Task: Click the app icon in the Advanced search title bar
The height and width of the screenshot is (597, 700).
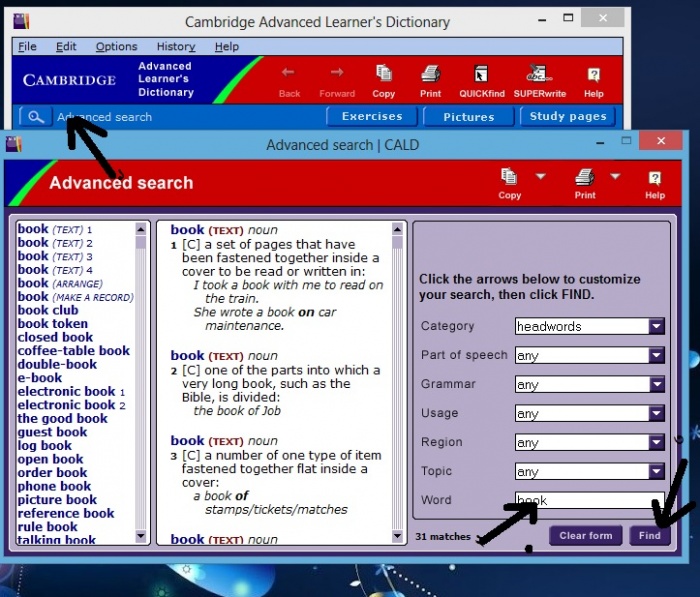Action: (13, 144)
